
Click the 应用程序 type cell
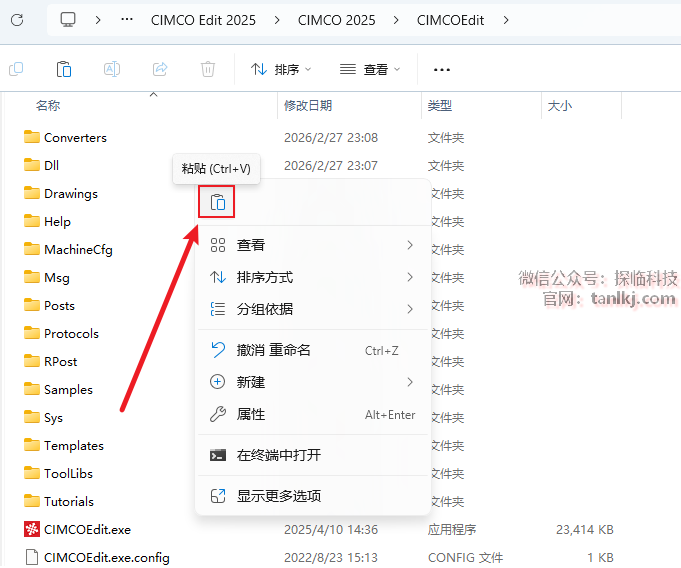(x=452, y=530)
